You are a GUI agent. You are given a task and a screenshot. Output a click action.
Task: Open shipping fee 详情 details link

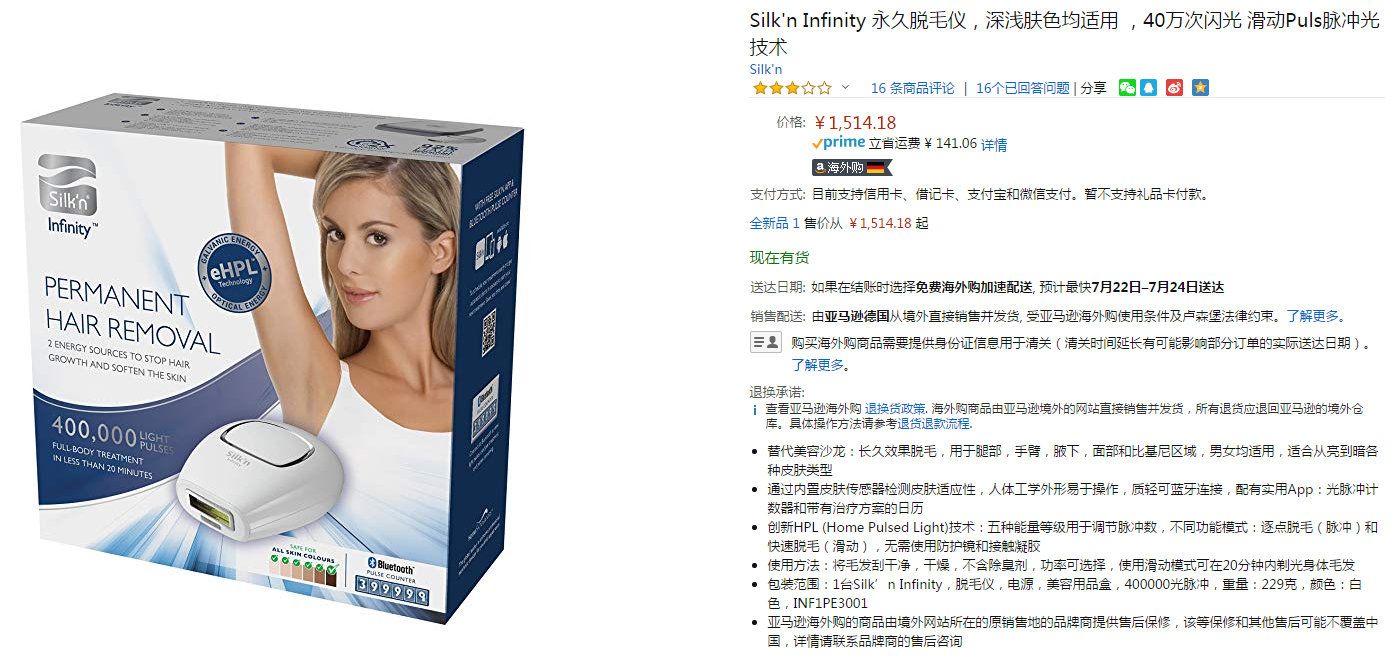click(994, 144)
